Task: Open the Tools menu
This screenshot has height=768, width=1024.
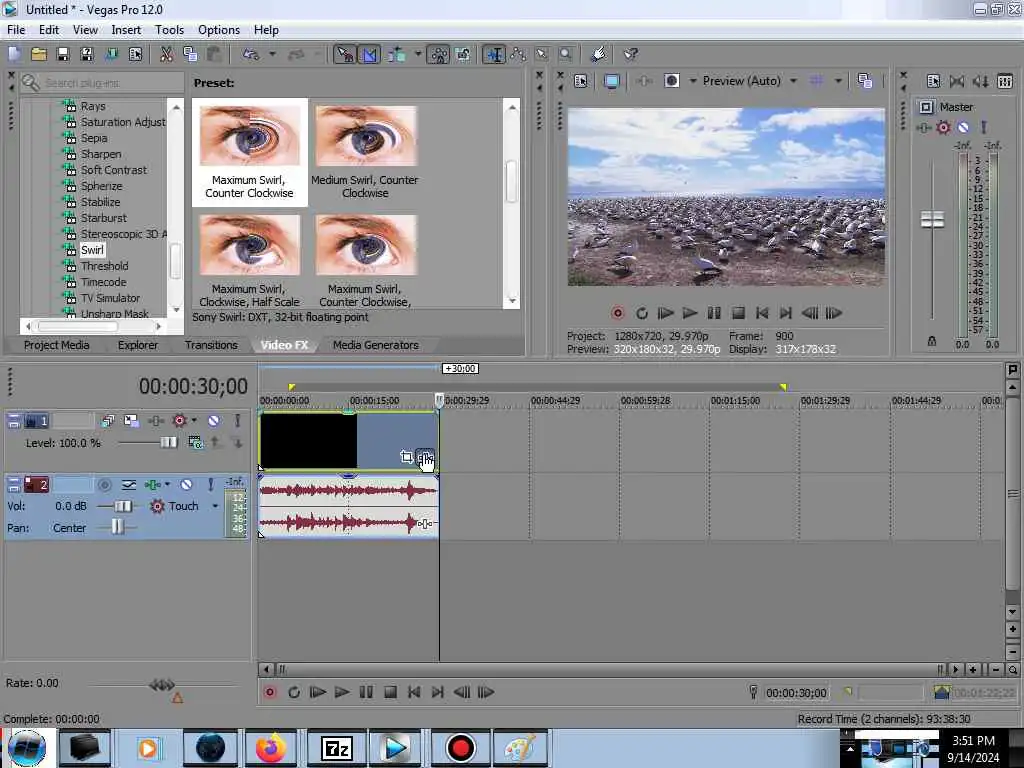Action: (170, 30)
